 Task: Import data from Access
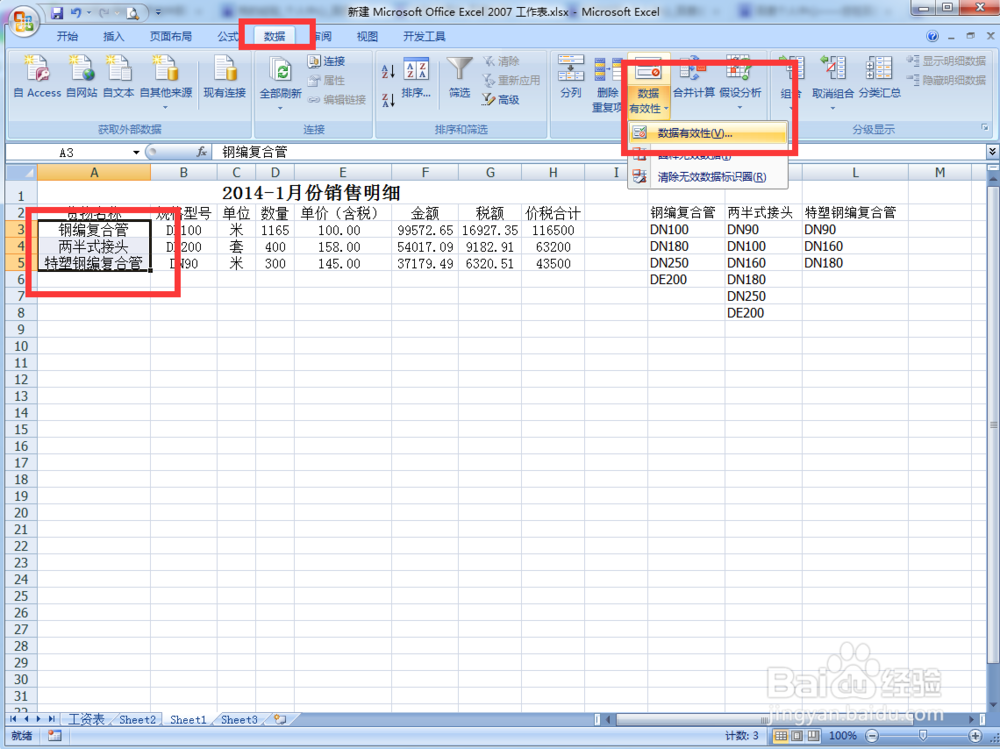[x=38, y=77]
